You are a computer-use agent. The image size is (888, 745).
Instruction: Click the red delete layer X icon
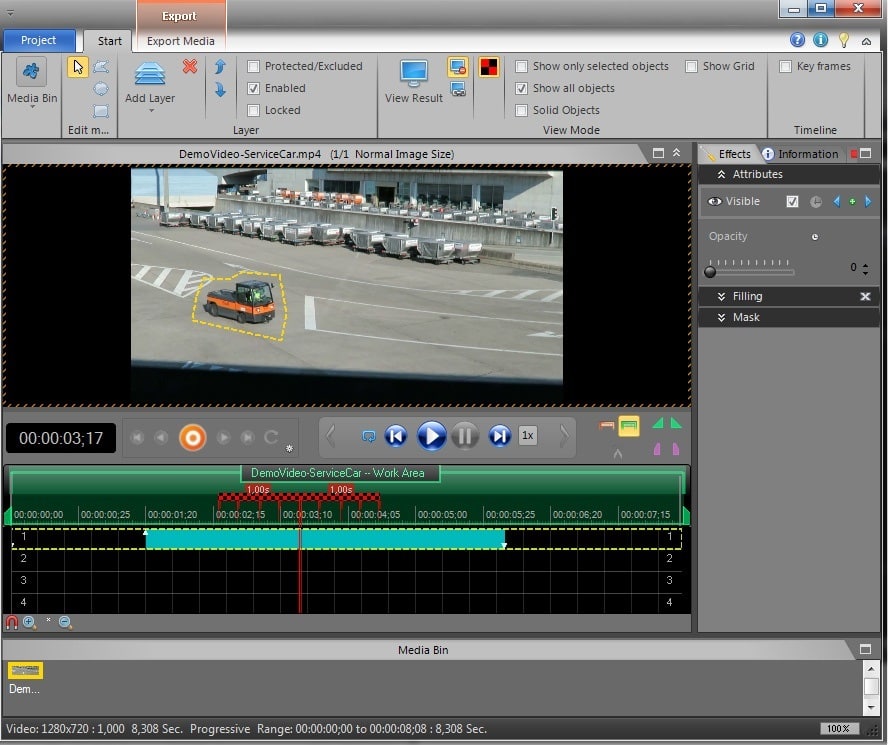click(190, 66)
